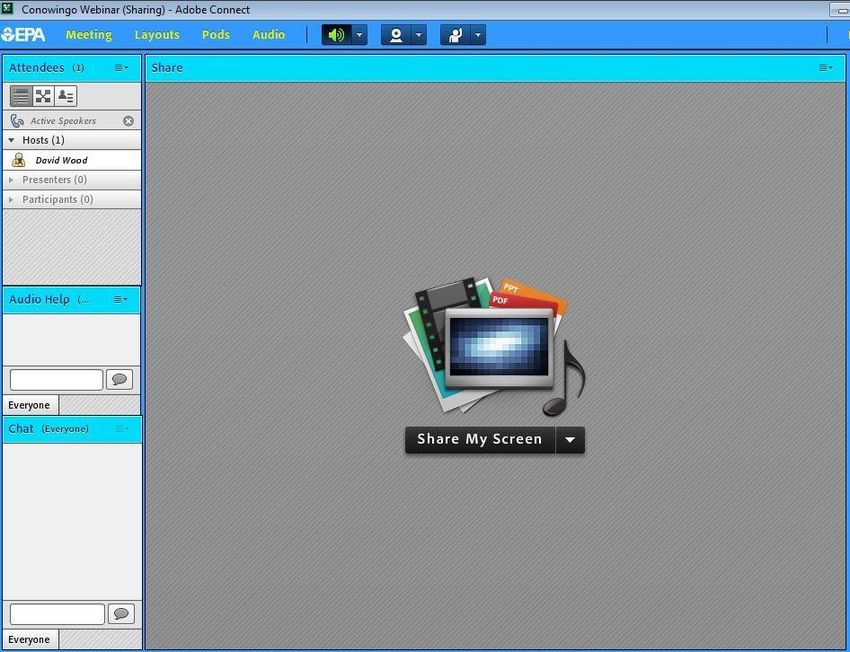Screen dimensions: 850x652
Task: Open Attendees pod options menu
Action: [x=121, y=68]
